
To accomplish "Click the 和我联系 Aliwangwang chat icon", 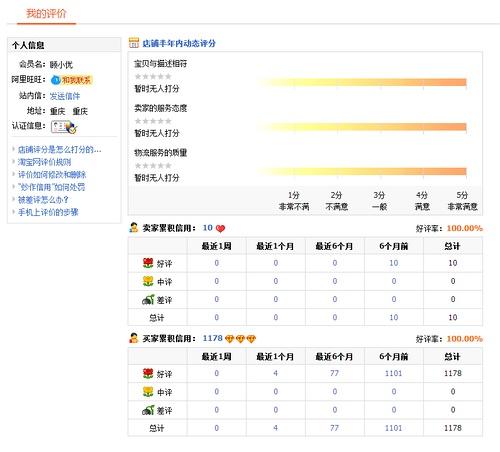I will click(71, 80).
